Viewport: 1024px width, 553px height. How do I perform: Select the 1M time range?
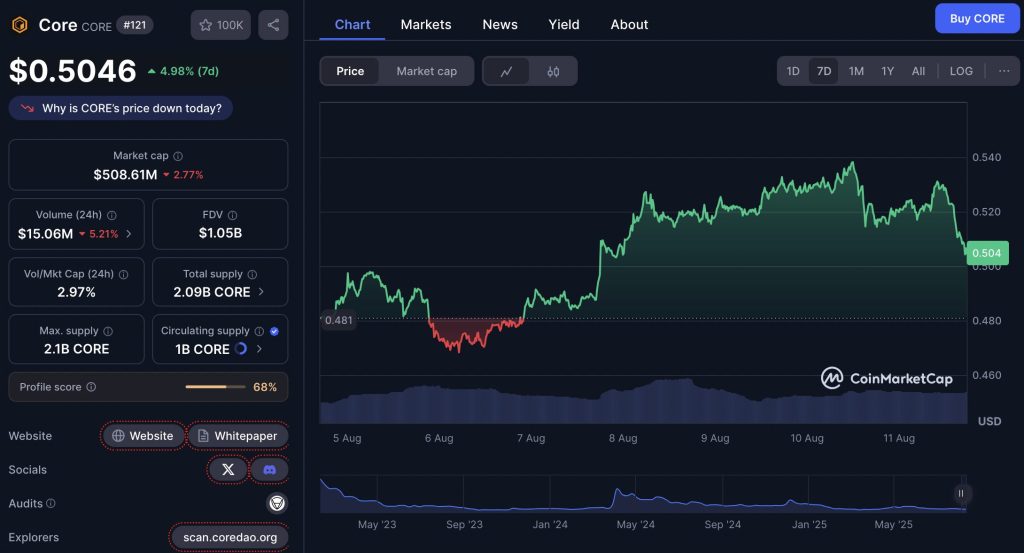point(856,71)
